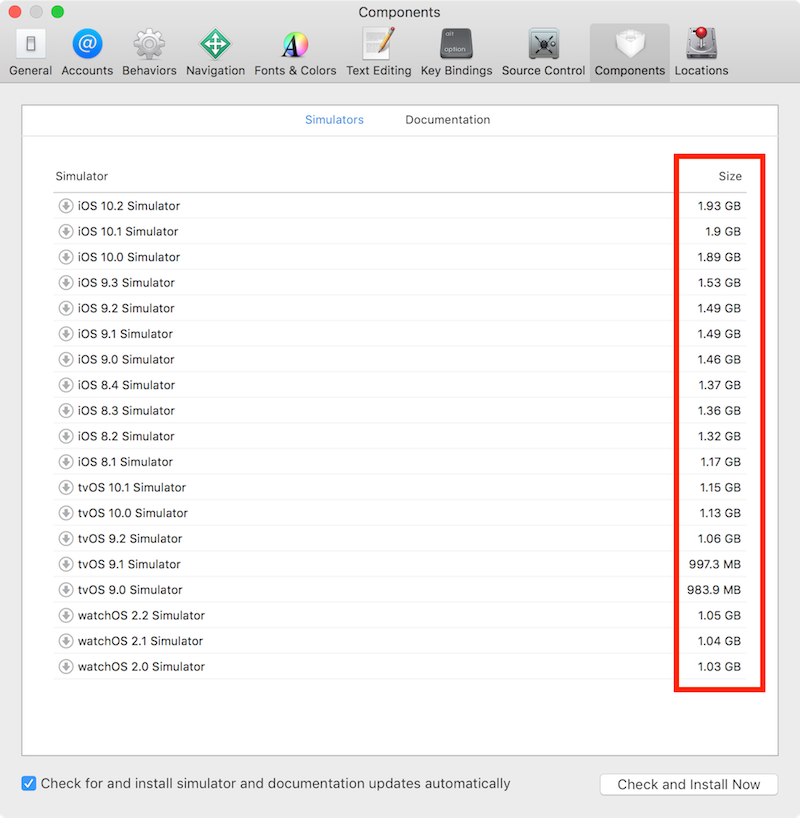Close the Components preferences window

tap(15, 11)
